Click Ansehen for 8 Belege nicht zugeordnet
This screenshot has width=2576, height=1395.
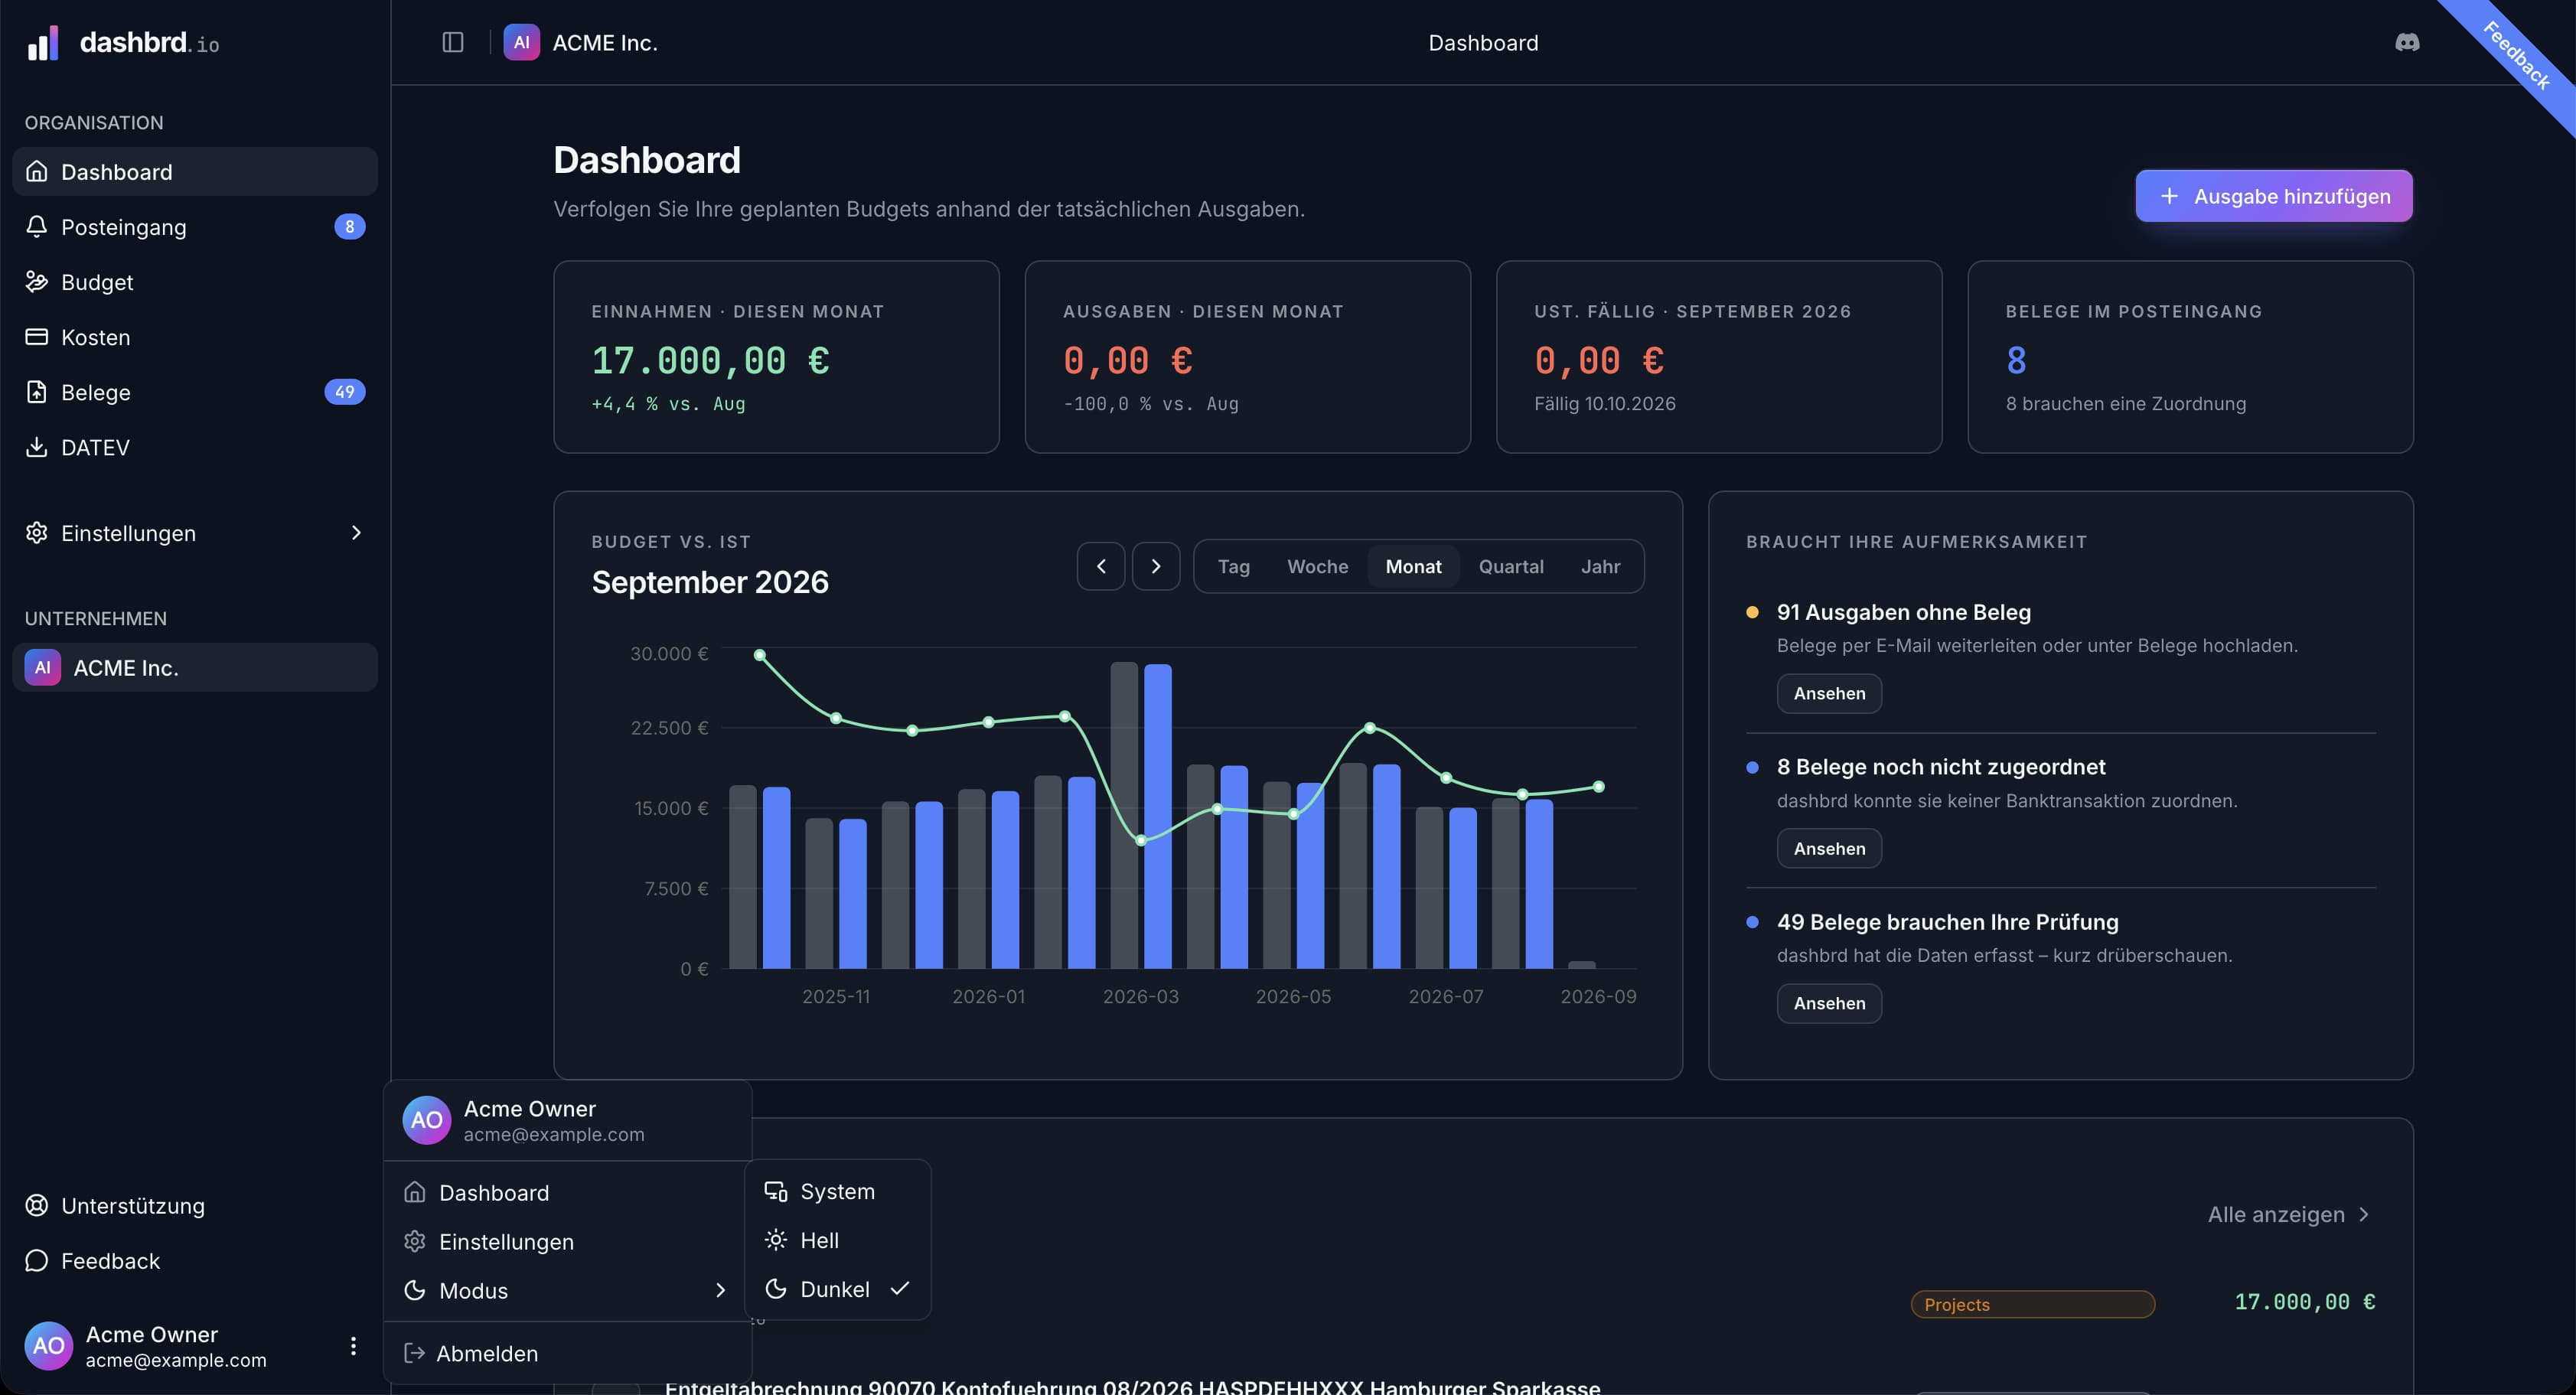pos(1829,848)
